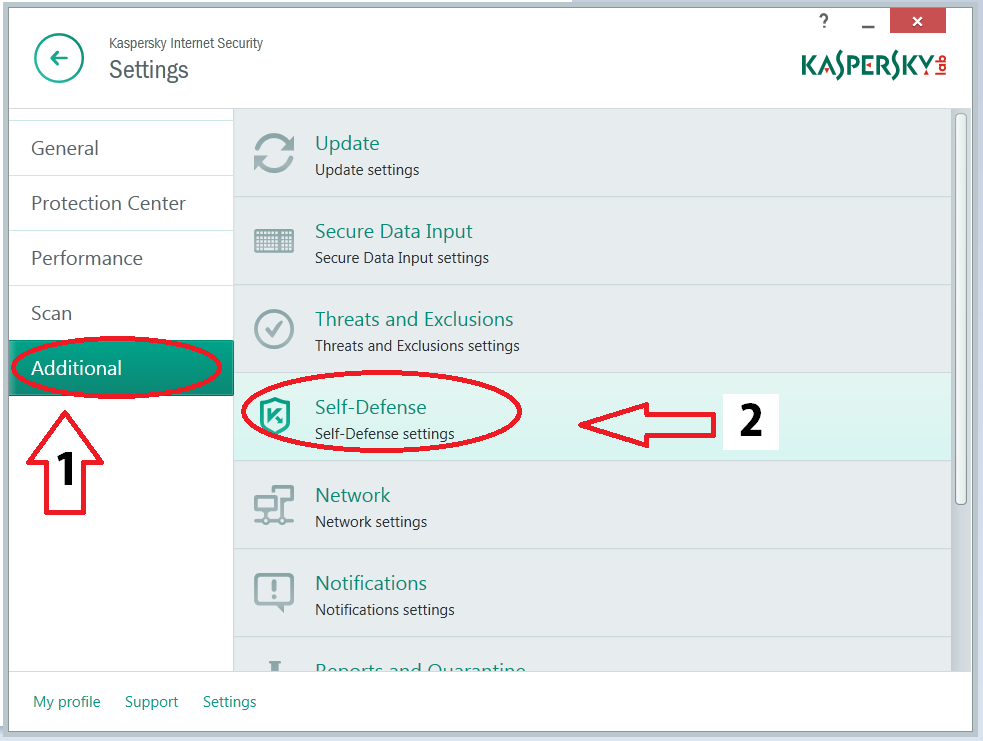Click 'Threats and Exclusions settings' description text
The width and height of the screenshot is (983, 741).
(417, 345)
